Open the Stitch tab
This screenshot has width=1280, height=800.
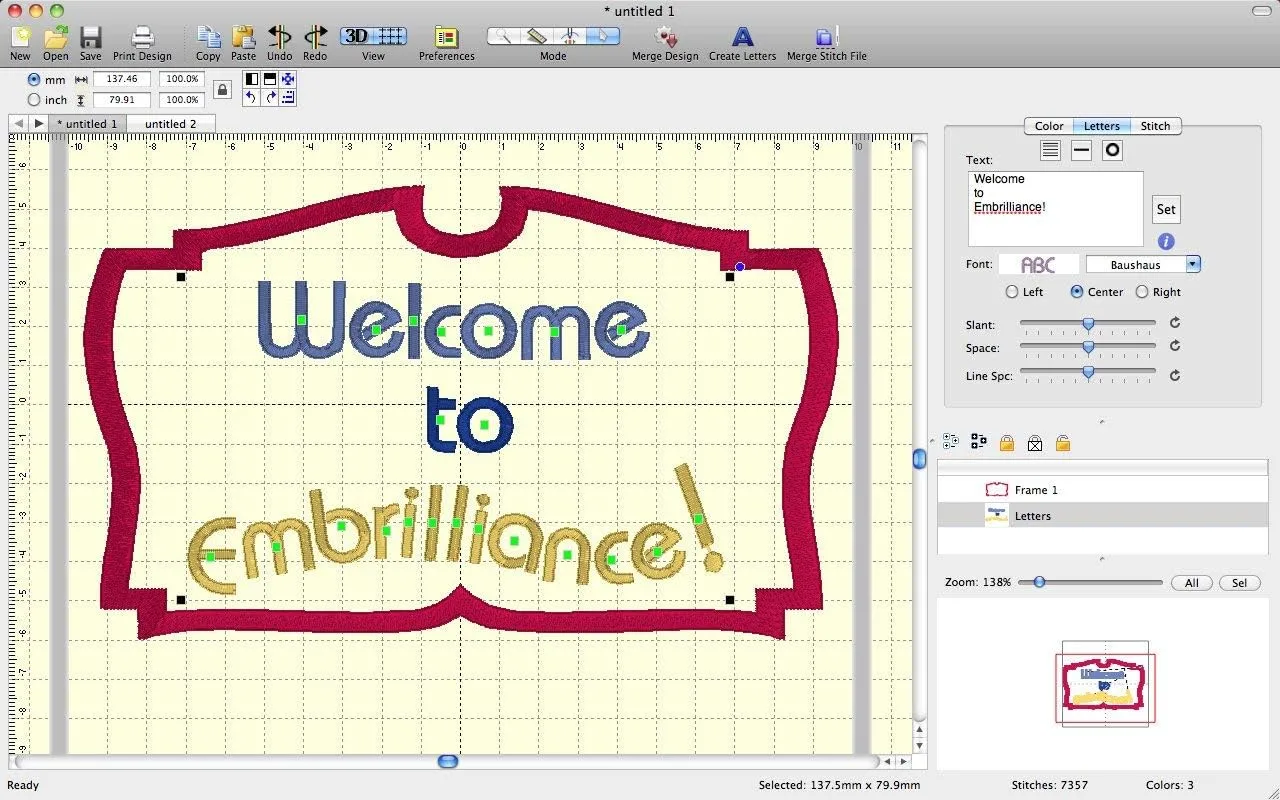(x=1155, y=126)
